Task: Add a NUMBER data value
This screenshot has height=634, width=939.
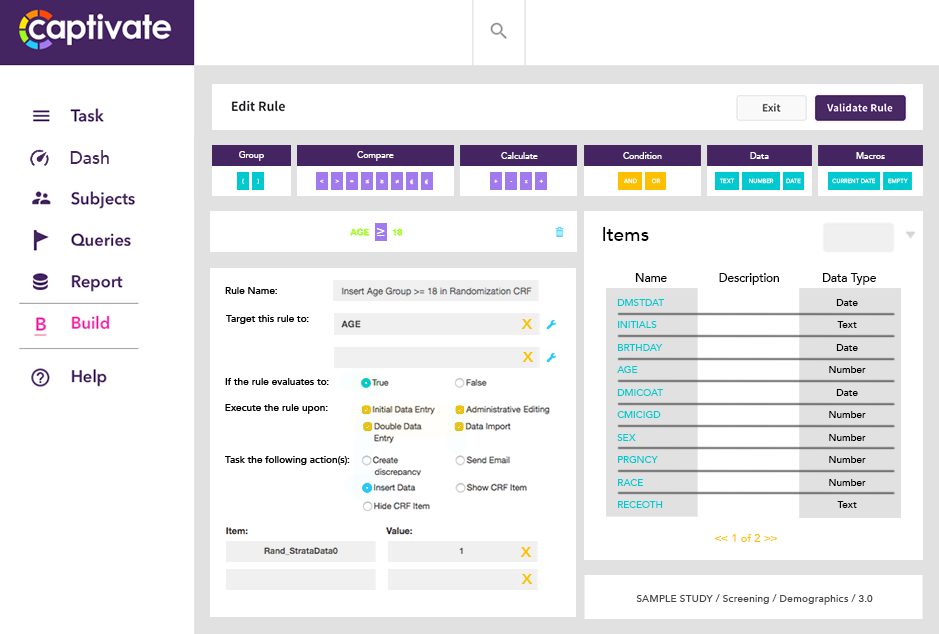Action: point(761,181)
